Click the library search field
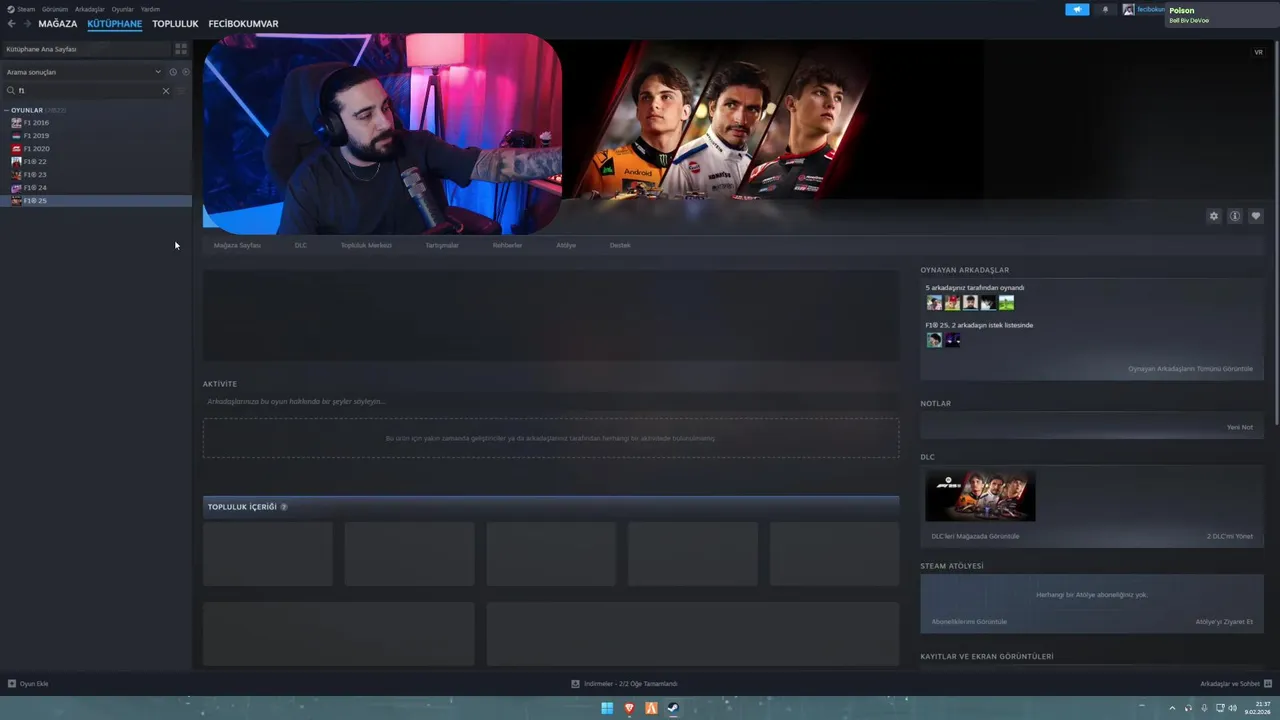 point(88,90)
